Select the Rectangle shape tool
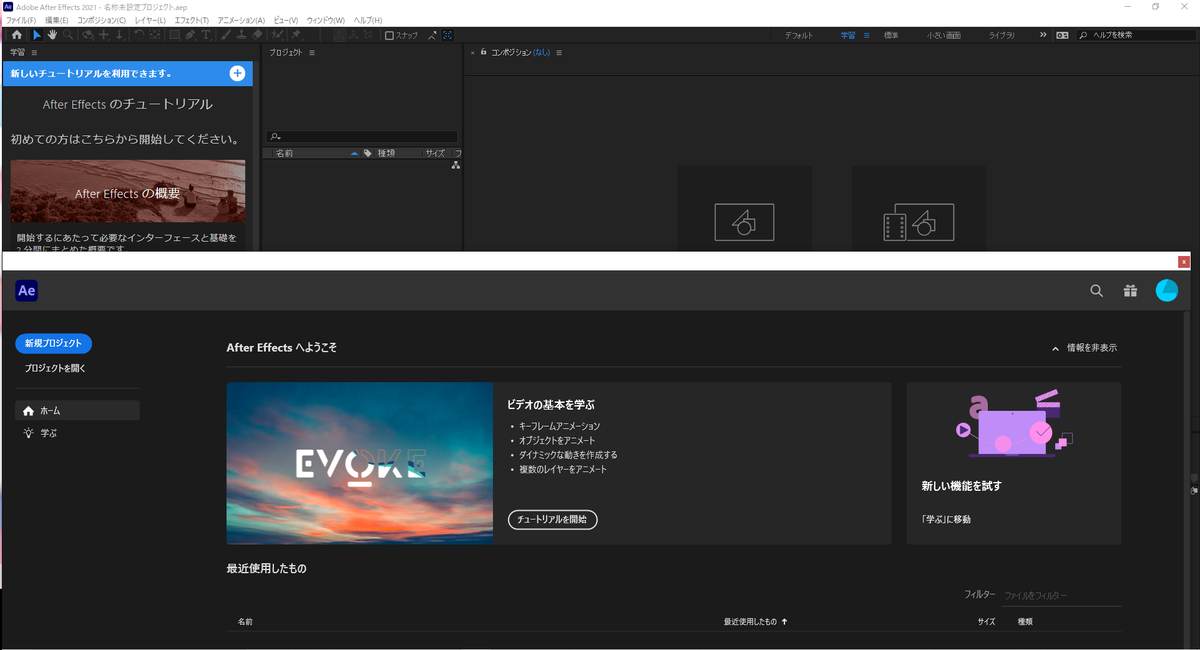This screenshot has width=1200, height=650. pos(174,35)
